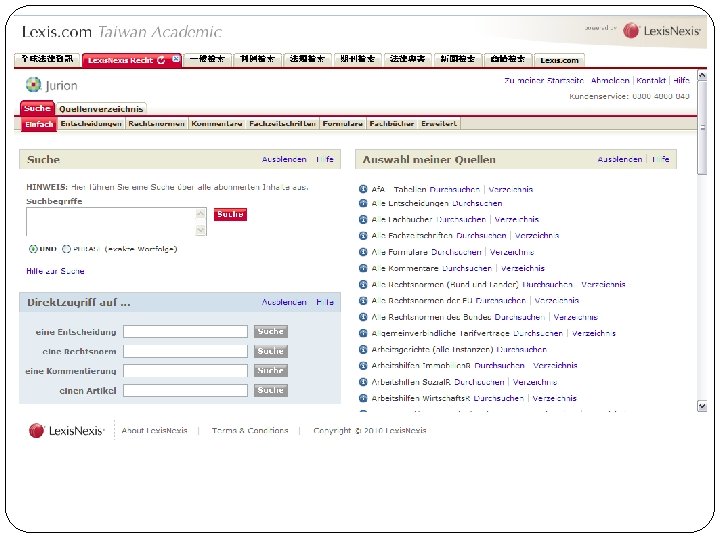Open info icon for Arbeitshilfen WirtschaftsR
Image resolution: width=720 pixels, height=540 pixels.
tap(363, 398)
